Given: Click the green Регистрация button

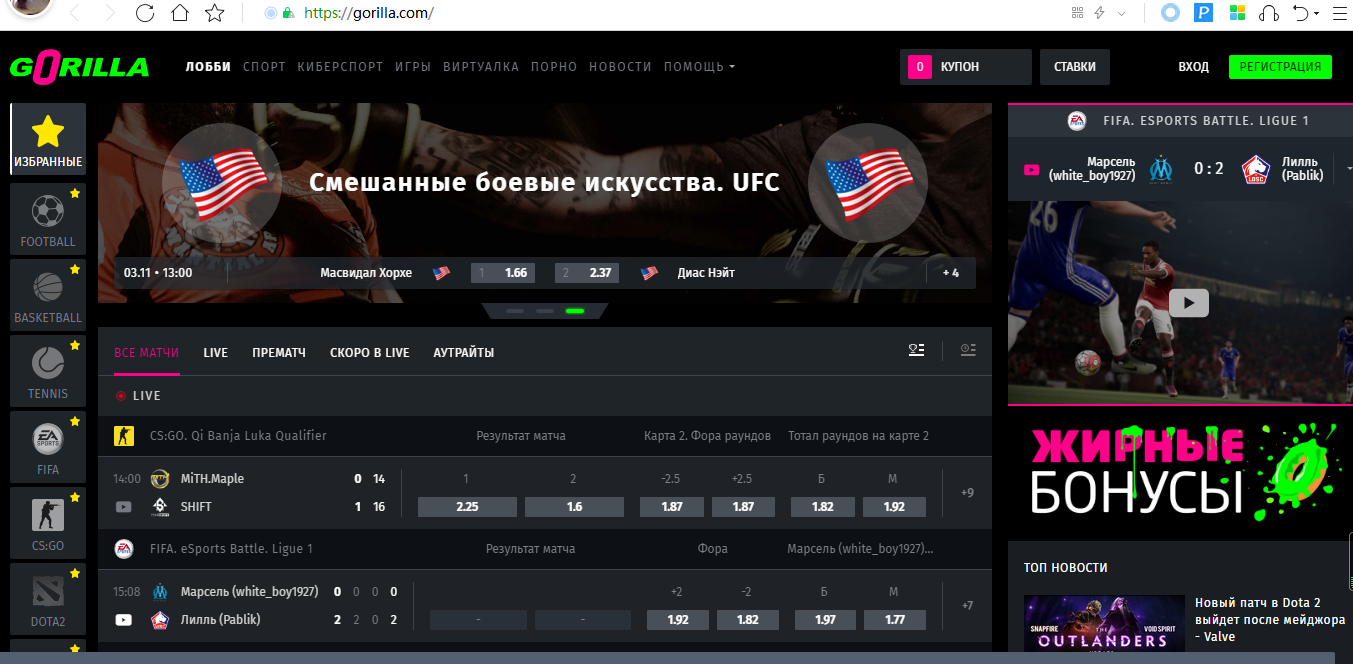Looking at the screenshot, I should (x=1280, y=67).
